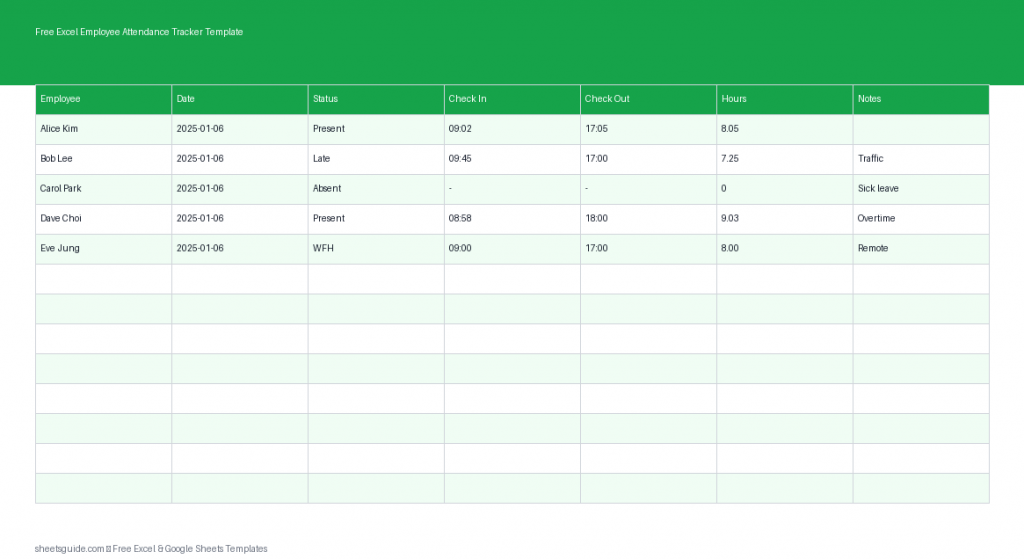The width and height of the screenshot is (1024, 559).
Task: Click the 9.03 hours cell
Action: (783, 219)
